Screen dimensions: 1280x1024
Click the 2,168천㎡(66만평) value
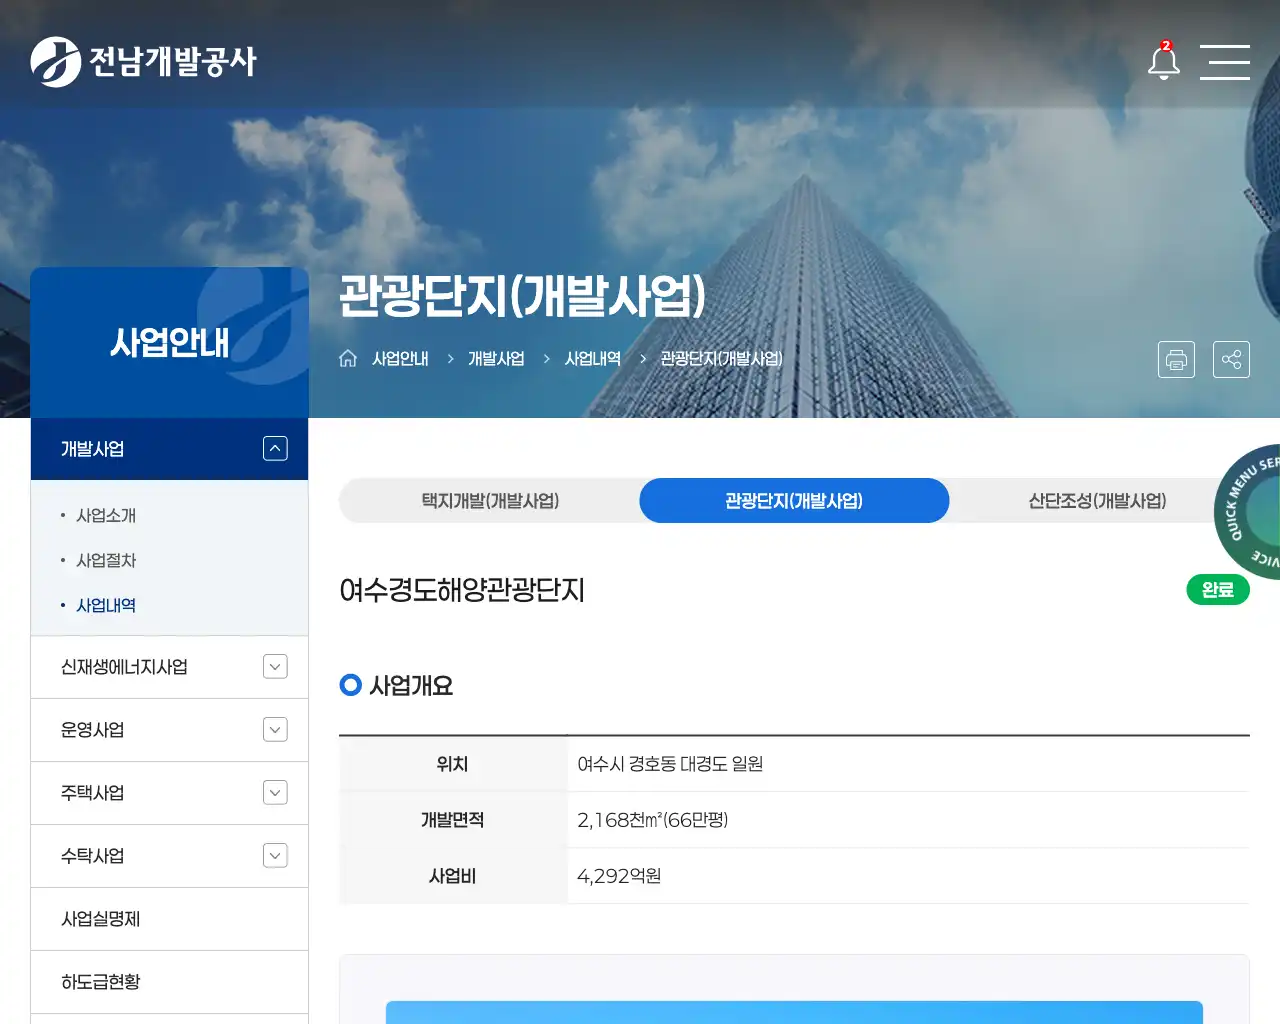tap(652, 820)
